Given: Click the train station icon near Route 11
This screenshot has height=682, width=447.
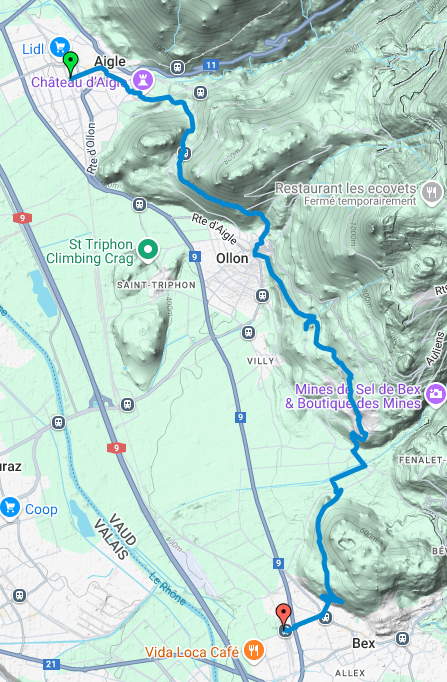Looking at the screenshot, I should tap(177, 67).
